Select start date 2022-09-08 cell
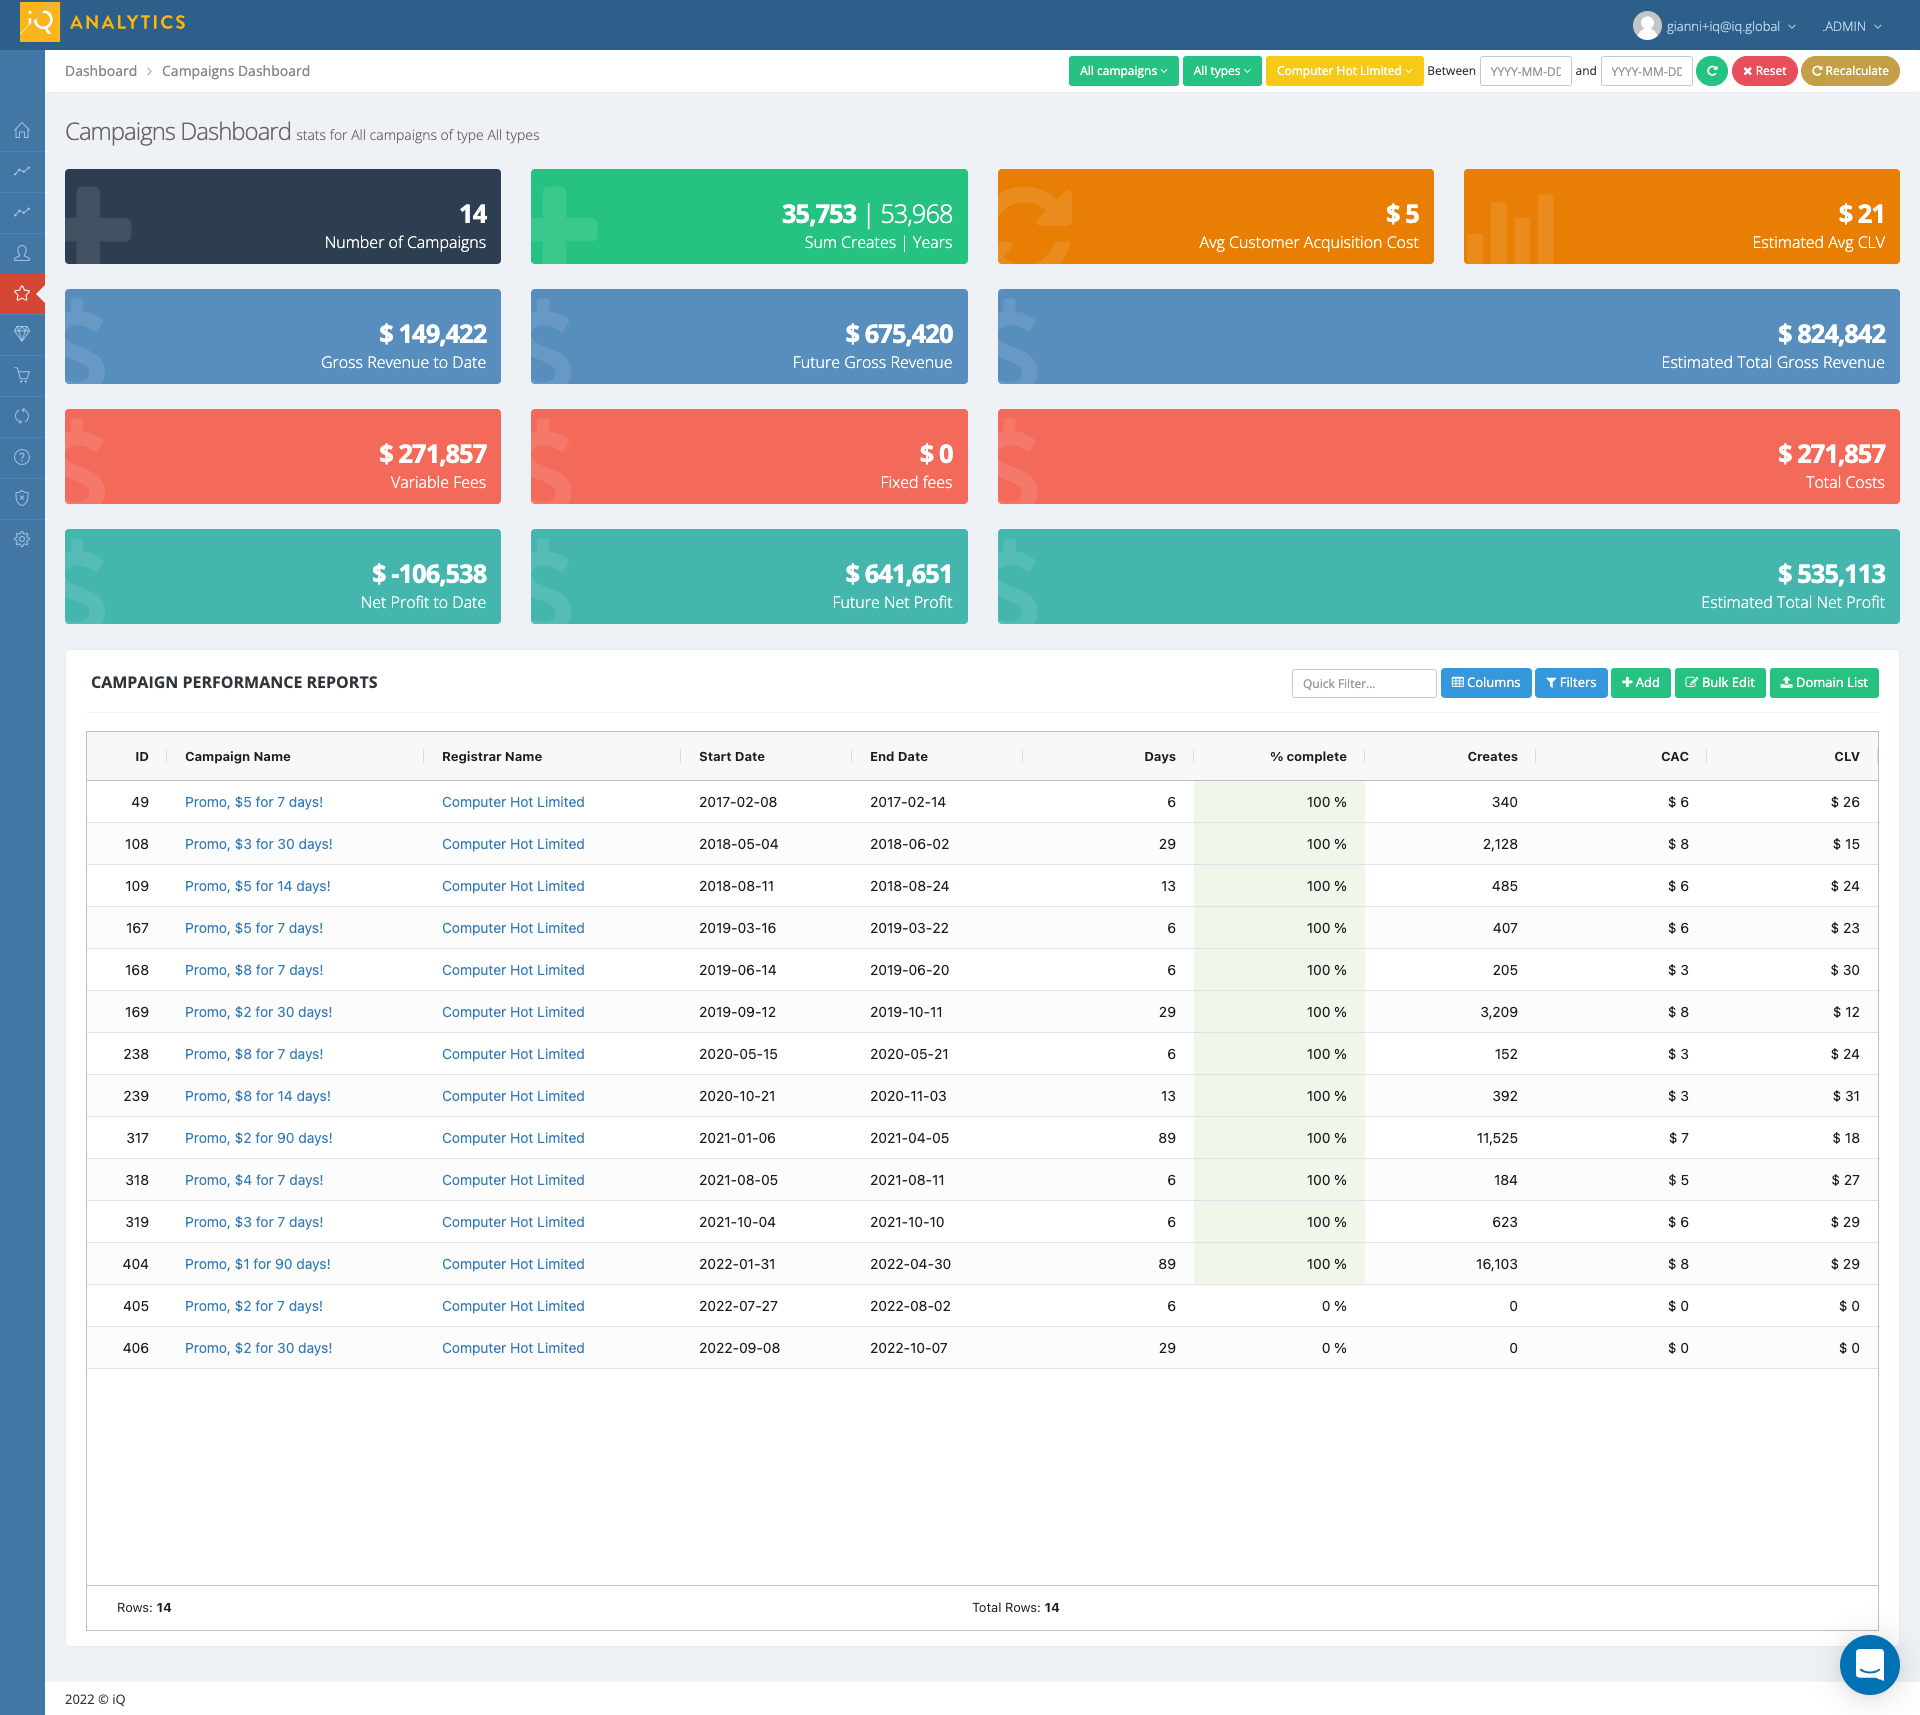The image size is (1920, 1715). 739,1348
